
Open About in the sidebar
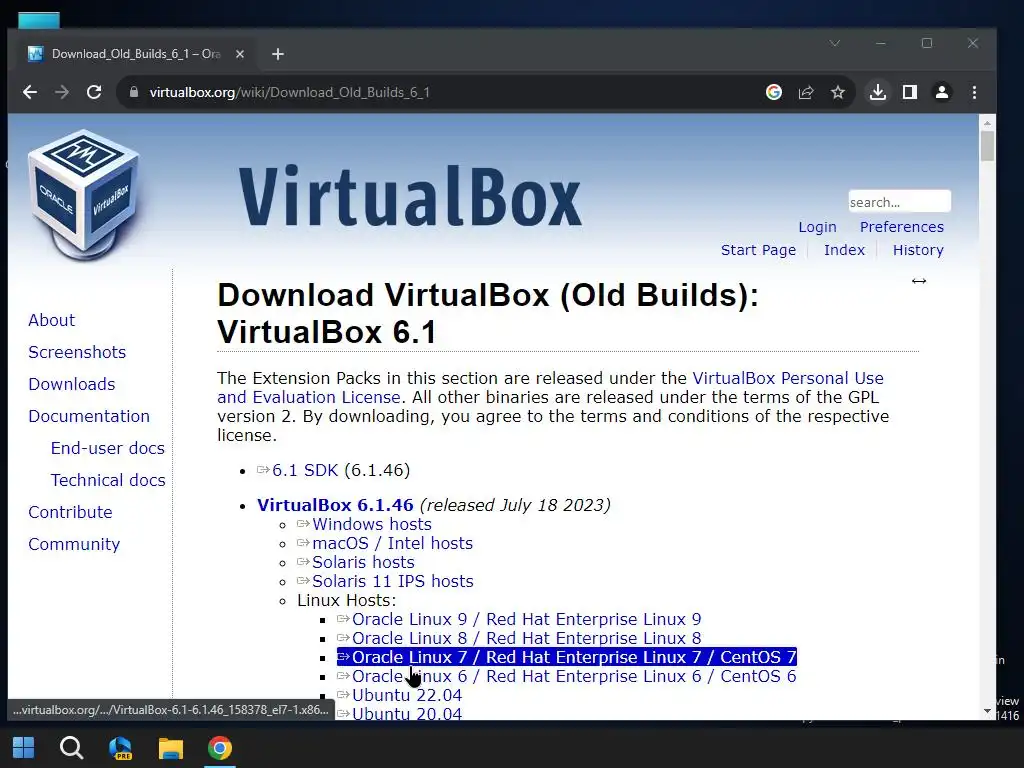click(x=52, y=320)
